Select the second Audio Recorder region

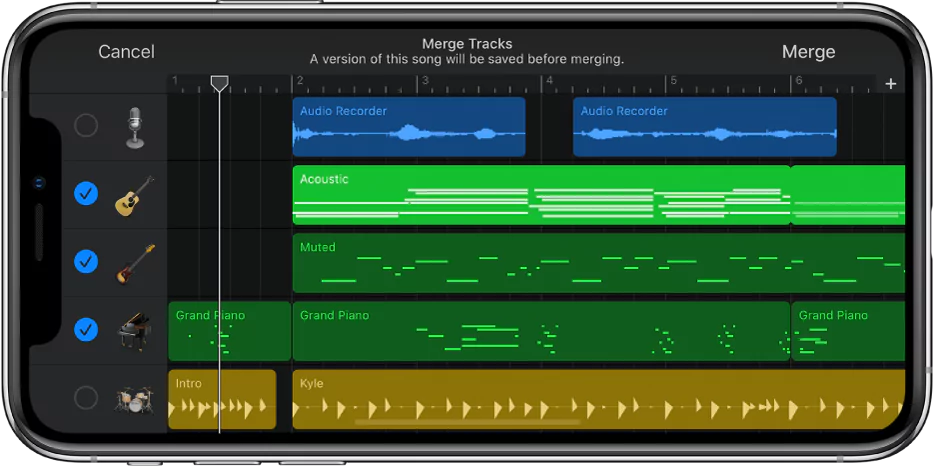(x=705, y=127)
